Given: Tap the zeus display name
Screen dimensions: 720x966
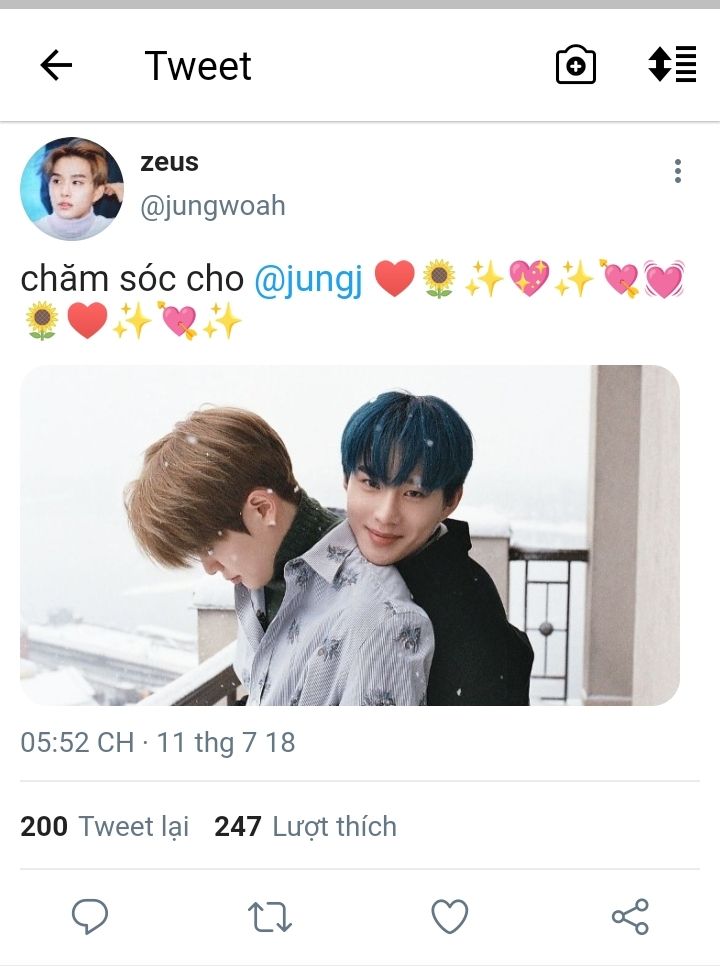Looking at the screenshot, I should [x=169, y=163].
